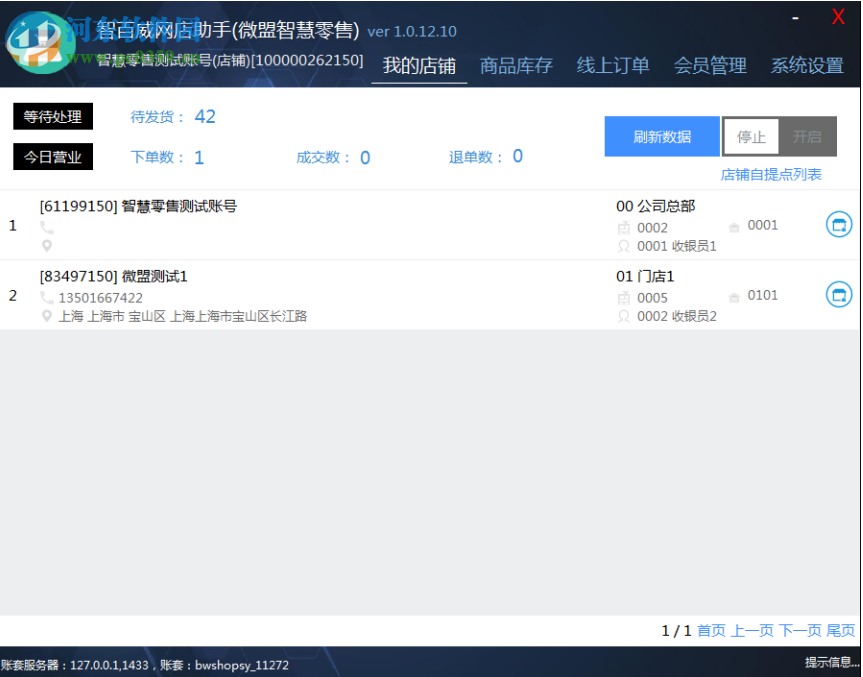
Task: Click the location pin icon in row 1
Action: pyautogui.click(x=46, y=244)
